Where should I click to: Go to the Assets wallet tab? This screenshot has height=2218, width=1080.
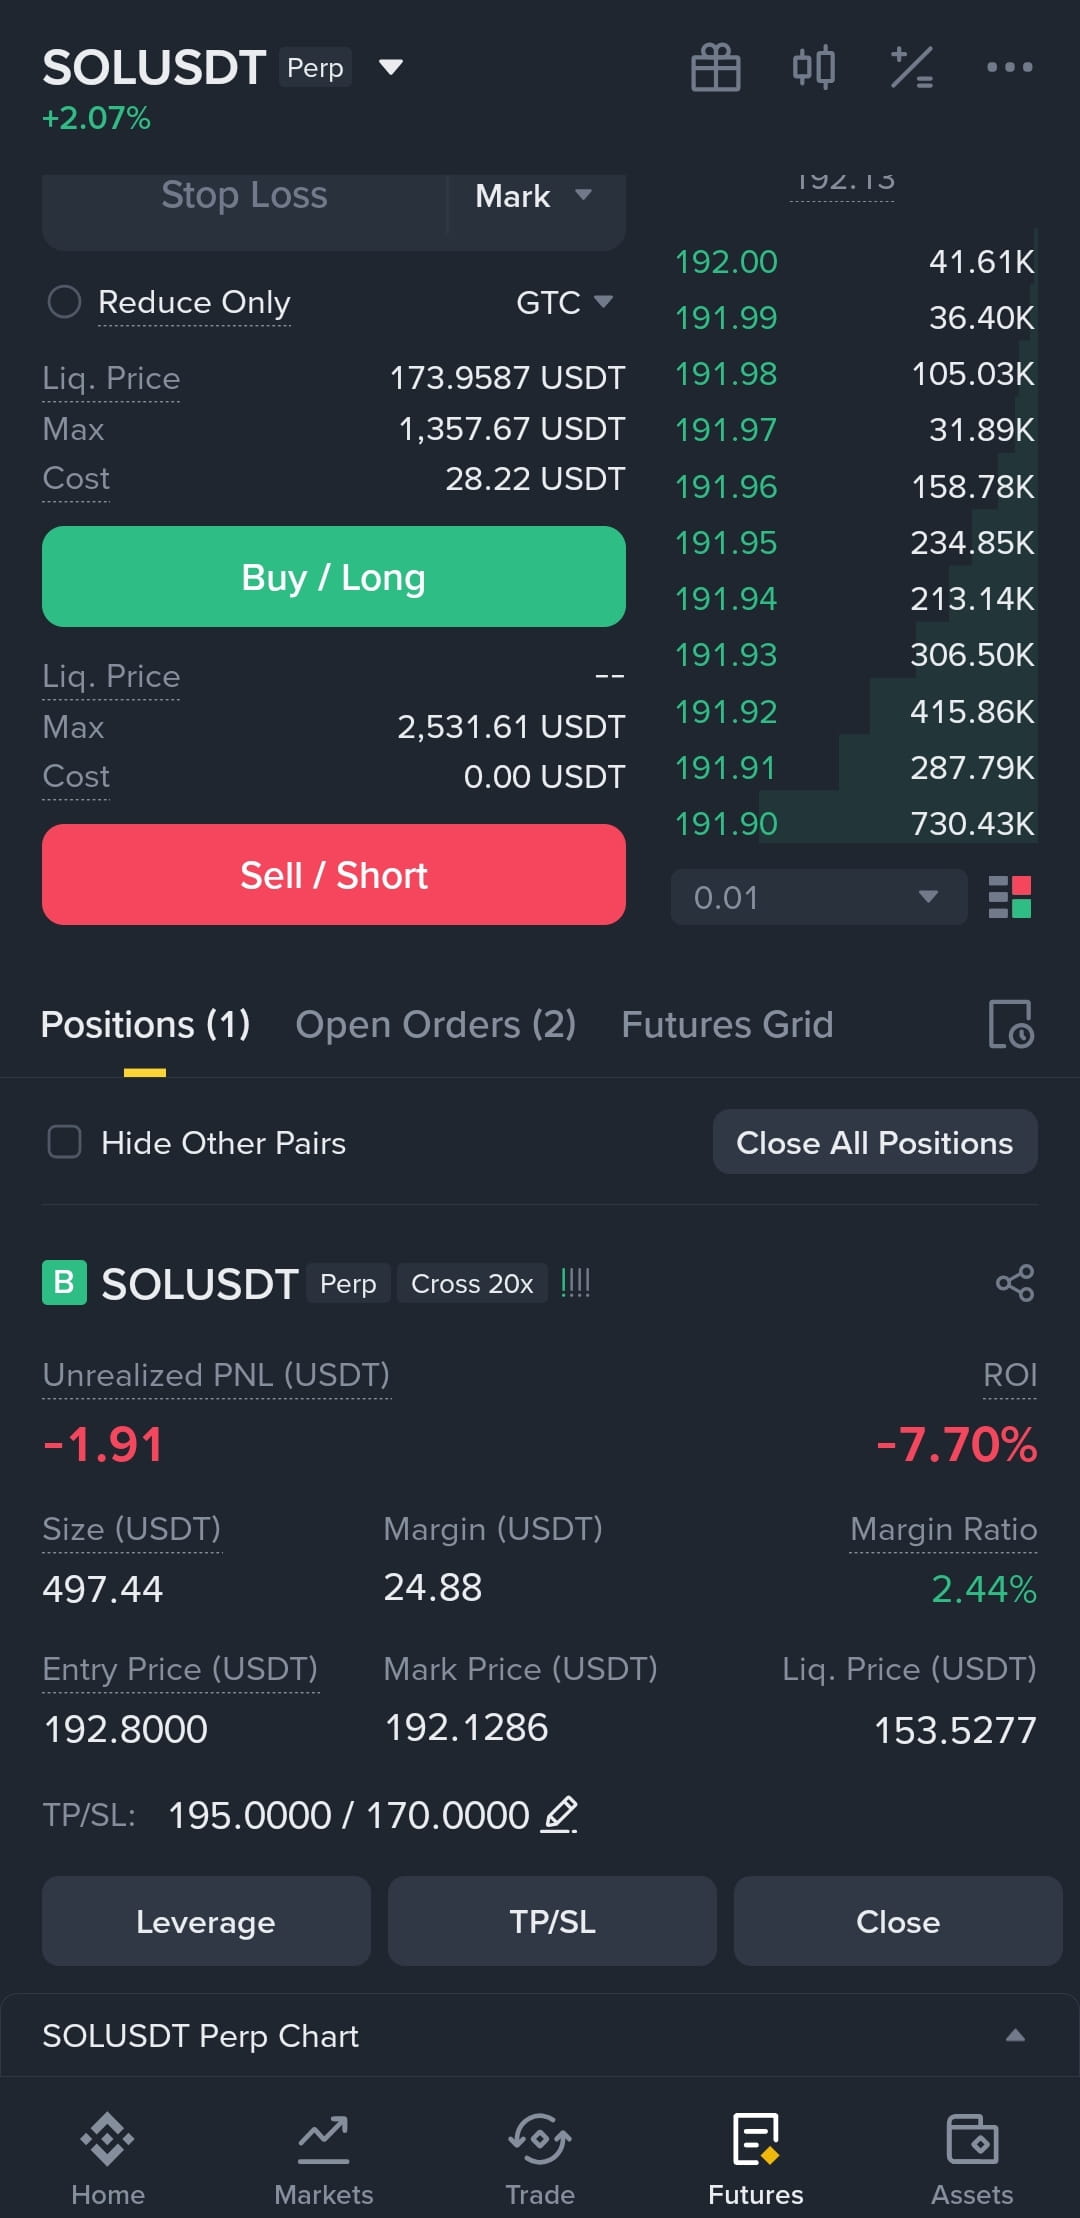pyautogui.click(x=972, y=2160)
